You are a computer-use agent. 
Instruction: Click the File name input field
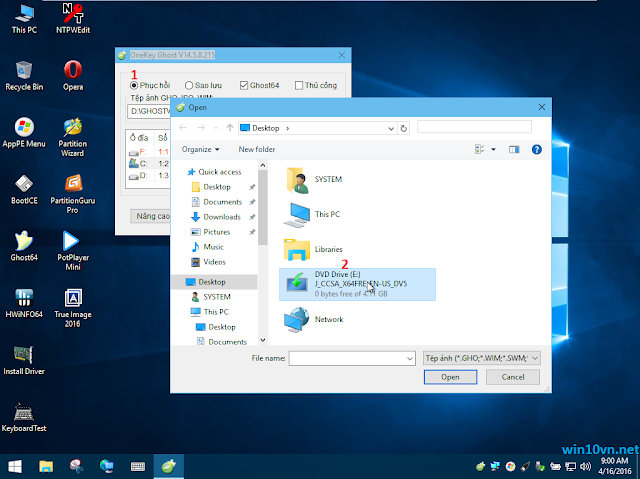click(x=347, y=359)
